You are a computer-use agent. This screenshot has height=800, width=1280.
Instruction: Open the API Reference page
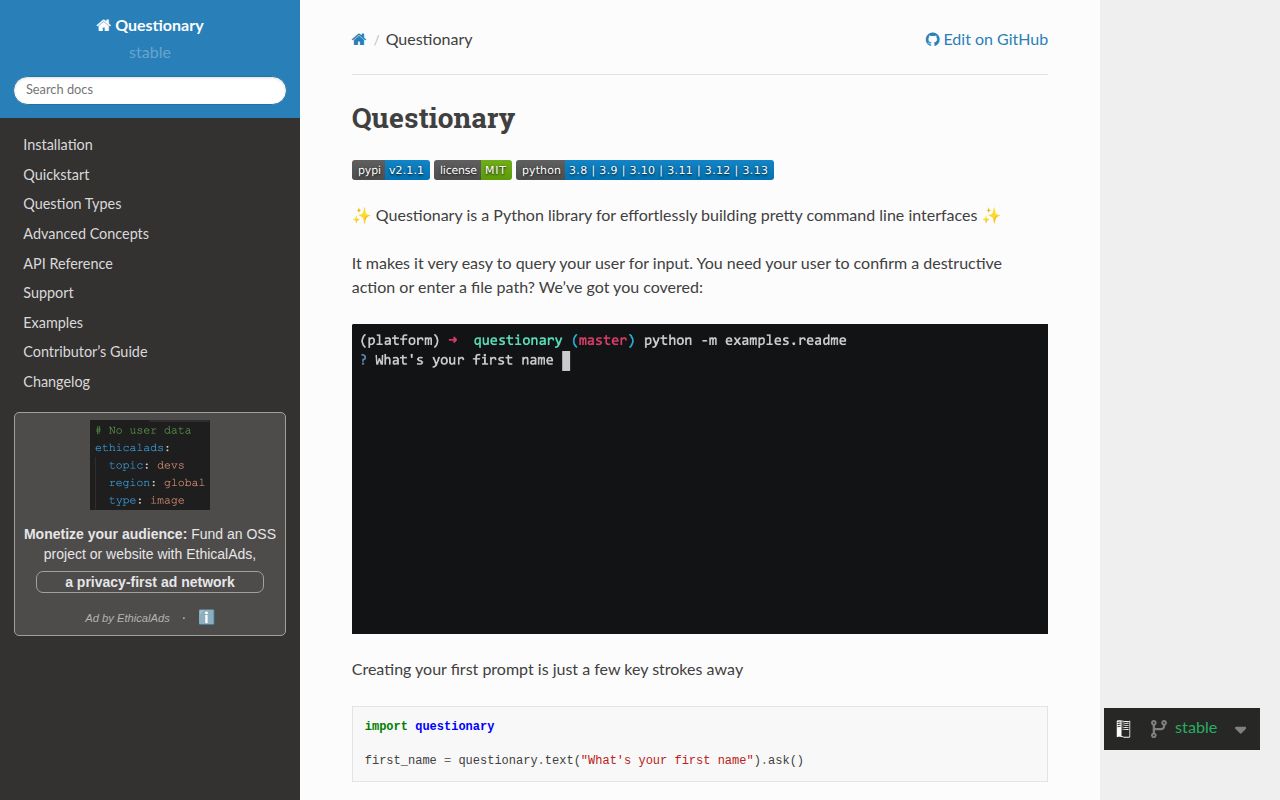(x=68, y=264)
